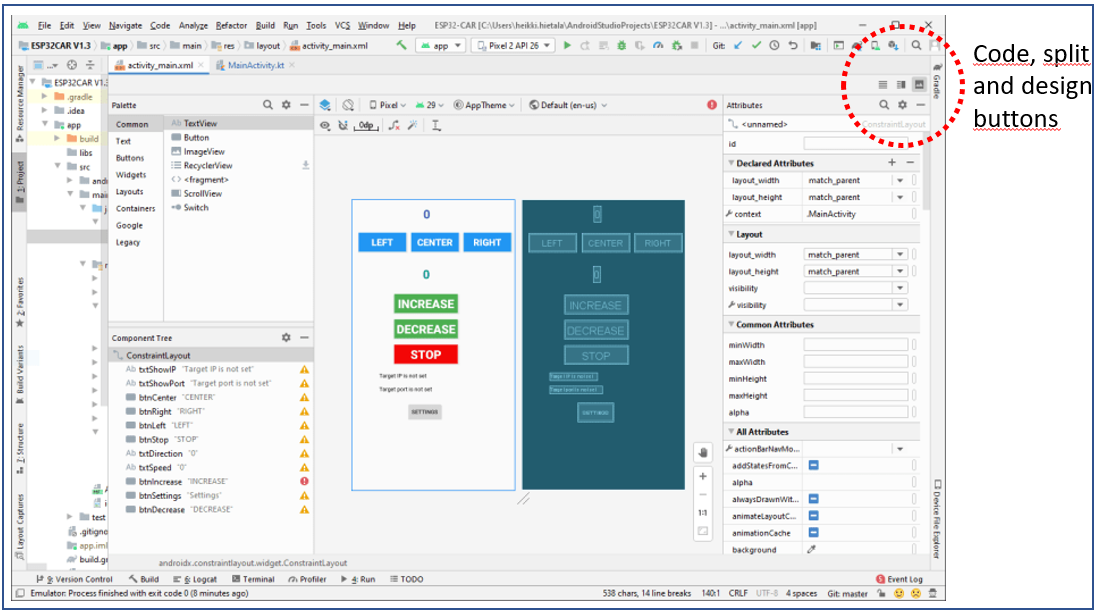Revert changes with the Git undo arrow
The width and height of the screenshot is (1097, 613).
tap(793, 45)
